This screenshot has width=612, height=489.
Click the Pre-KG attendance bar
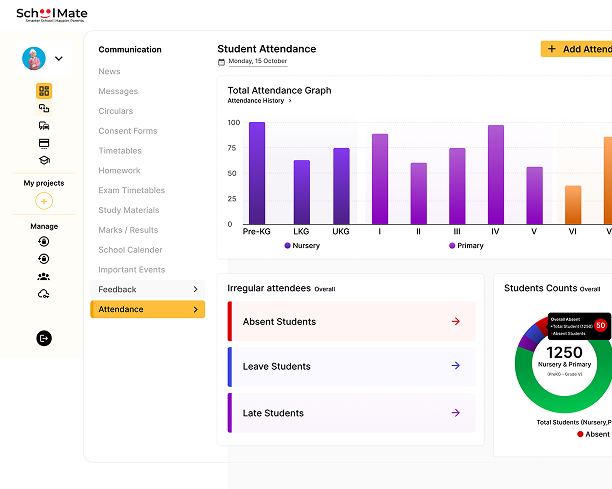click(257, 173)
